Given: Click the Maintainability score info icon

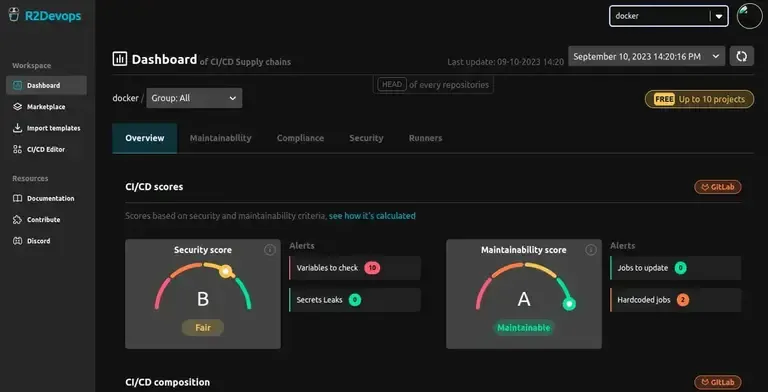Looking at the screenshot, I should (x=591, y=250).
